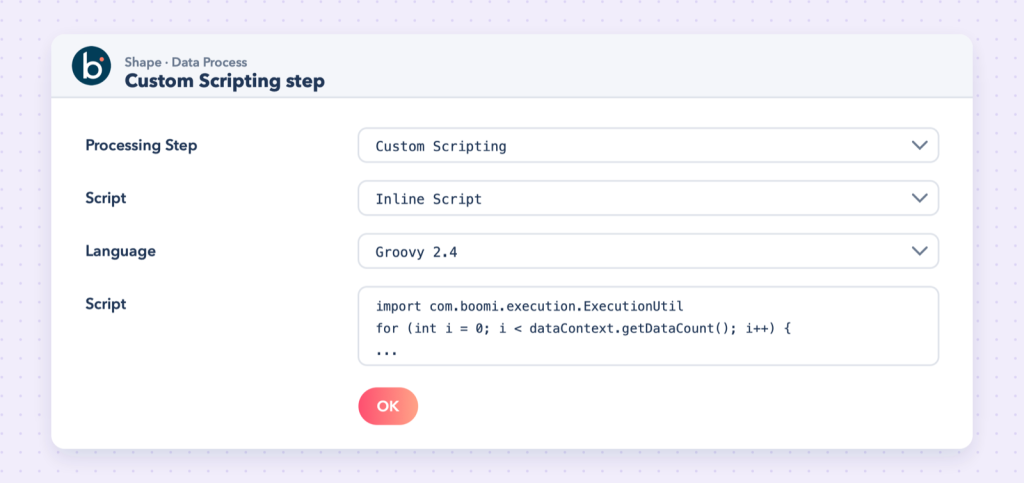Click chevron arrow of Groovy 2.4 field
The height and width of the screenshot is (483, 1024).
920,251
